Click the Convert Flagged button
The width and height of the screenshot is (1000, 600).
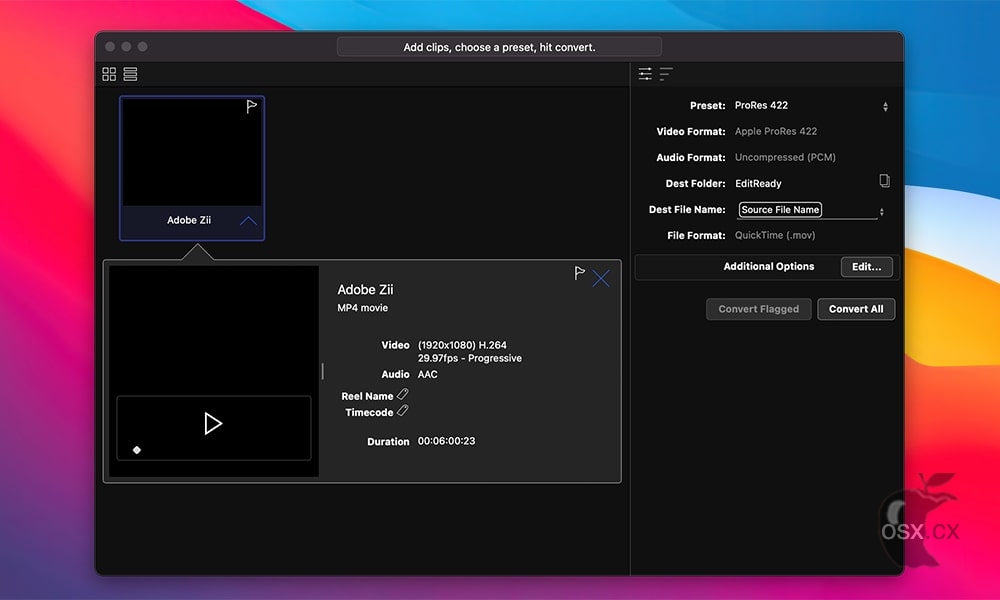pos(758,309)
